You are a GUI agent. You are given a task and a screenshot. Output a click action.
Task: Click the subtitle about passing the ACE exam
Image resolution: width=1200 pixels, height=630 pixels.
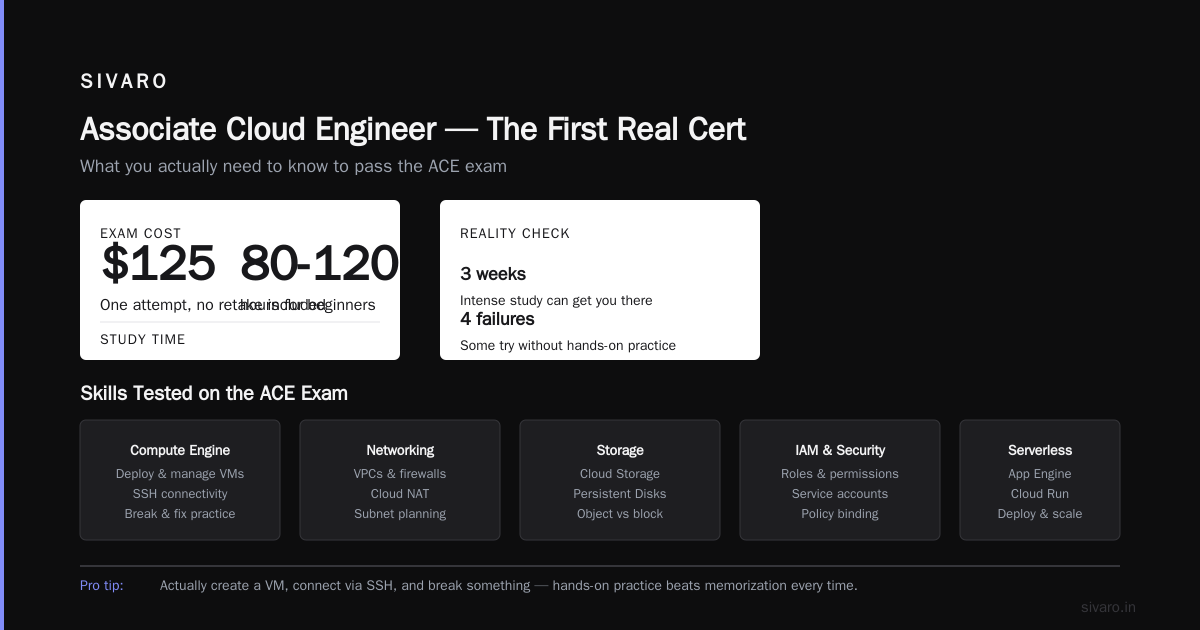coord(293,166)
